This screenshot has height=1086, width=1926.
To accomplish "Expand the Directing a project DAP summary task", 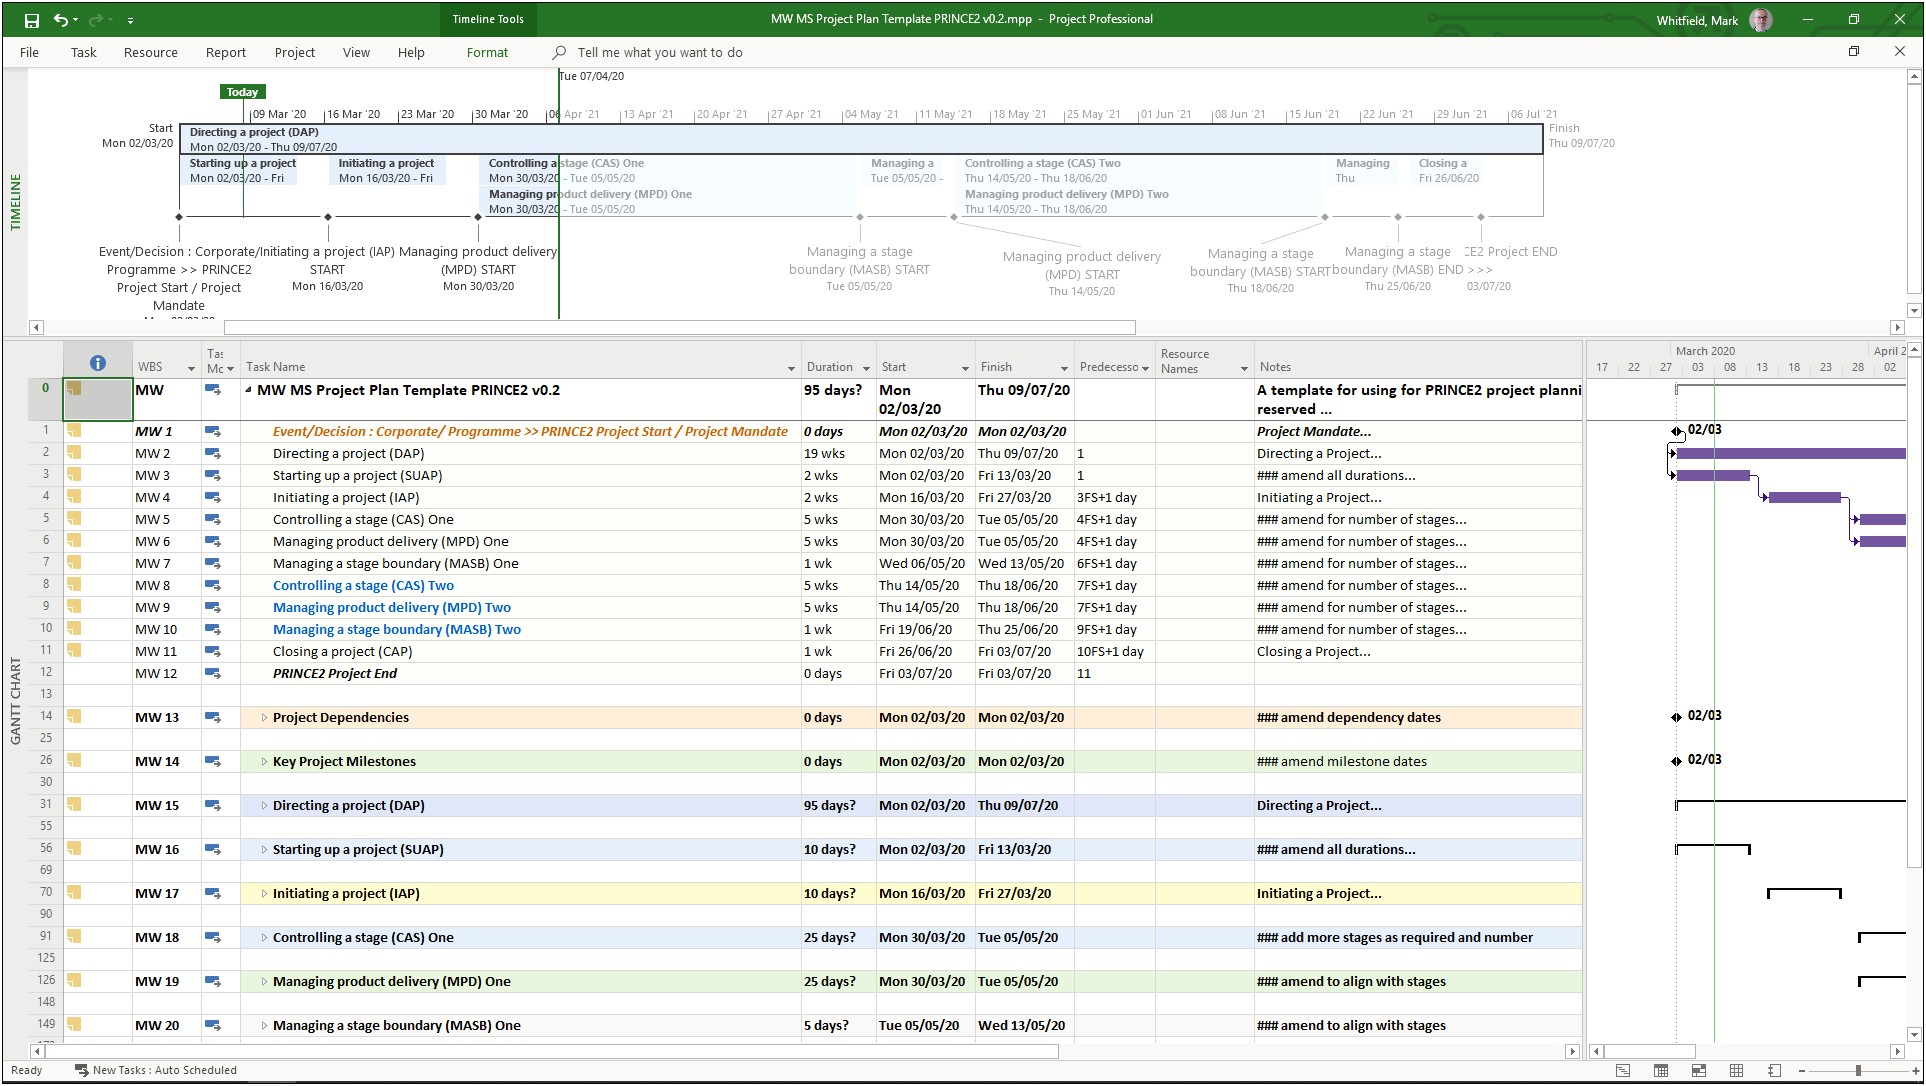I will click(x=261, y=806).
